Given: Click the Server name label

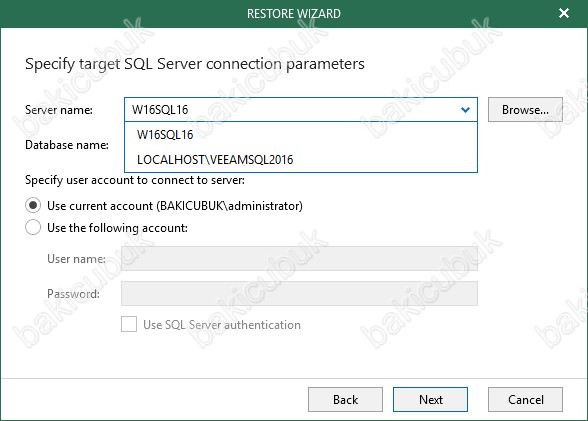Looking at the screenshot, I should (x=59, y=110).
